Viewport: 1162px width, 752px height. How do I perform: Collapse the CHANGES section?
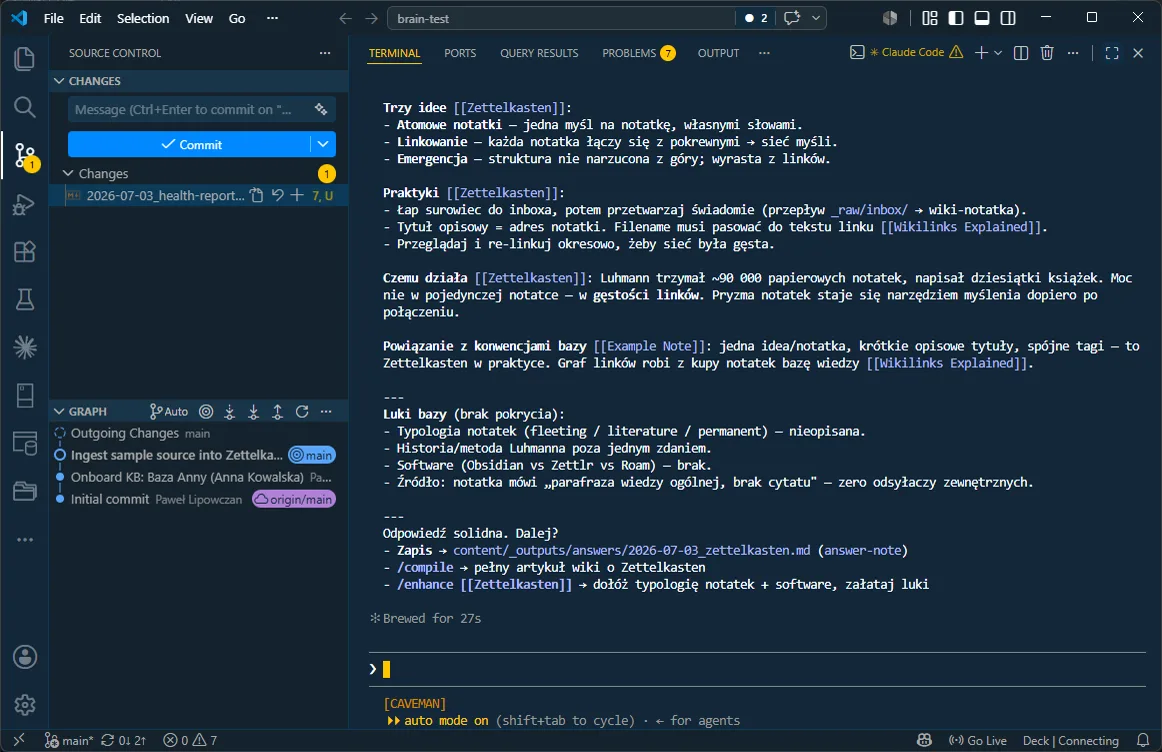pyautogui.click(x=59, y=81)
